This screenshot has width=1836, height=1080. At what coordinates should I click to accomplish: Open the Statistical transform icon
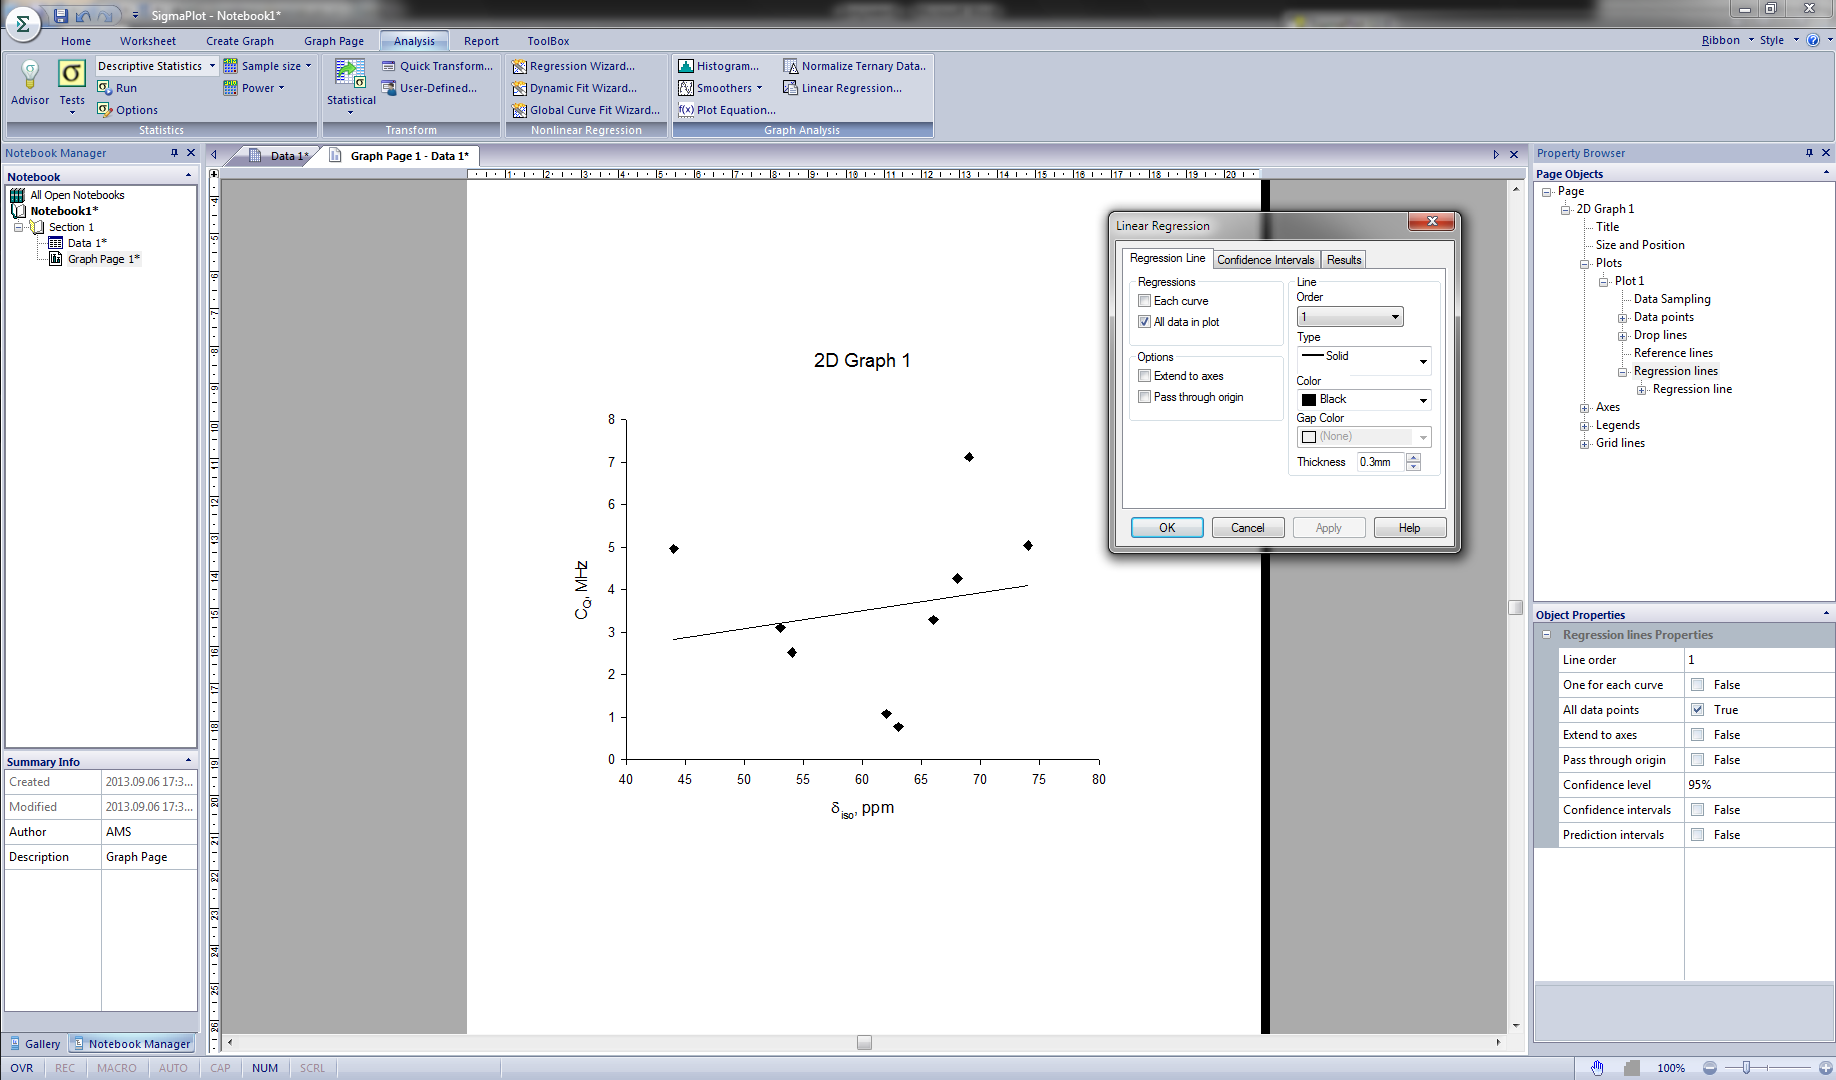[x=350, y=76]
